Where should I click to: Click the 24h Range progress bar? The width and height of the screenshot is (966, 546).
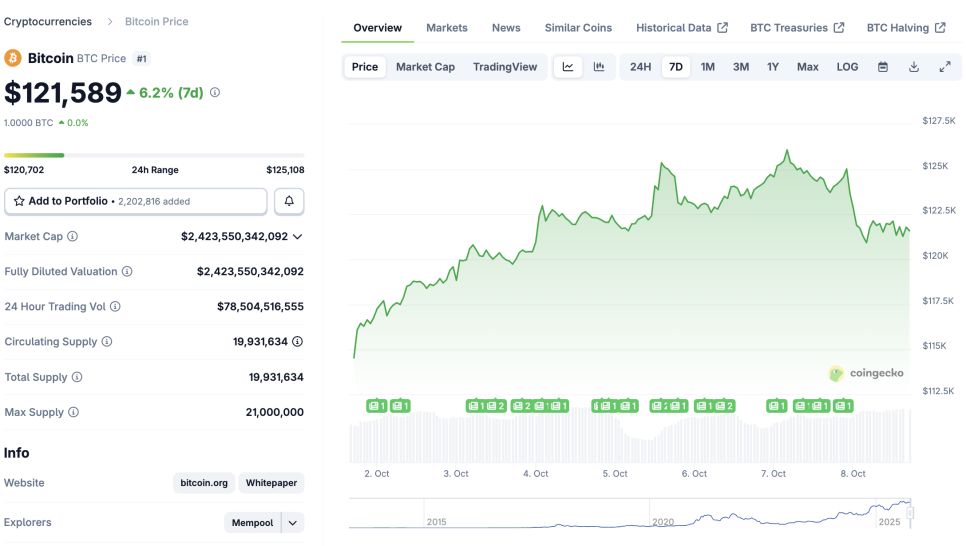(x=154, y=155)
